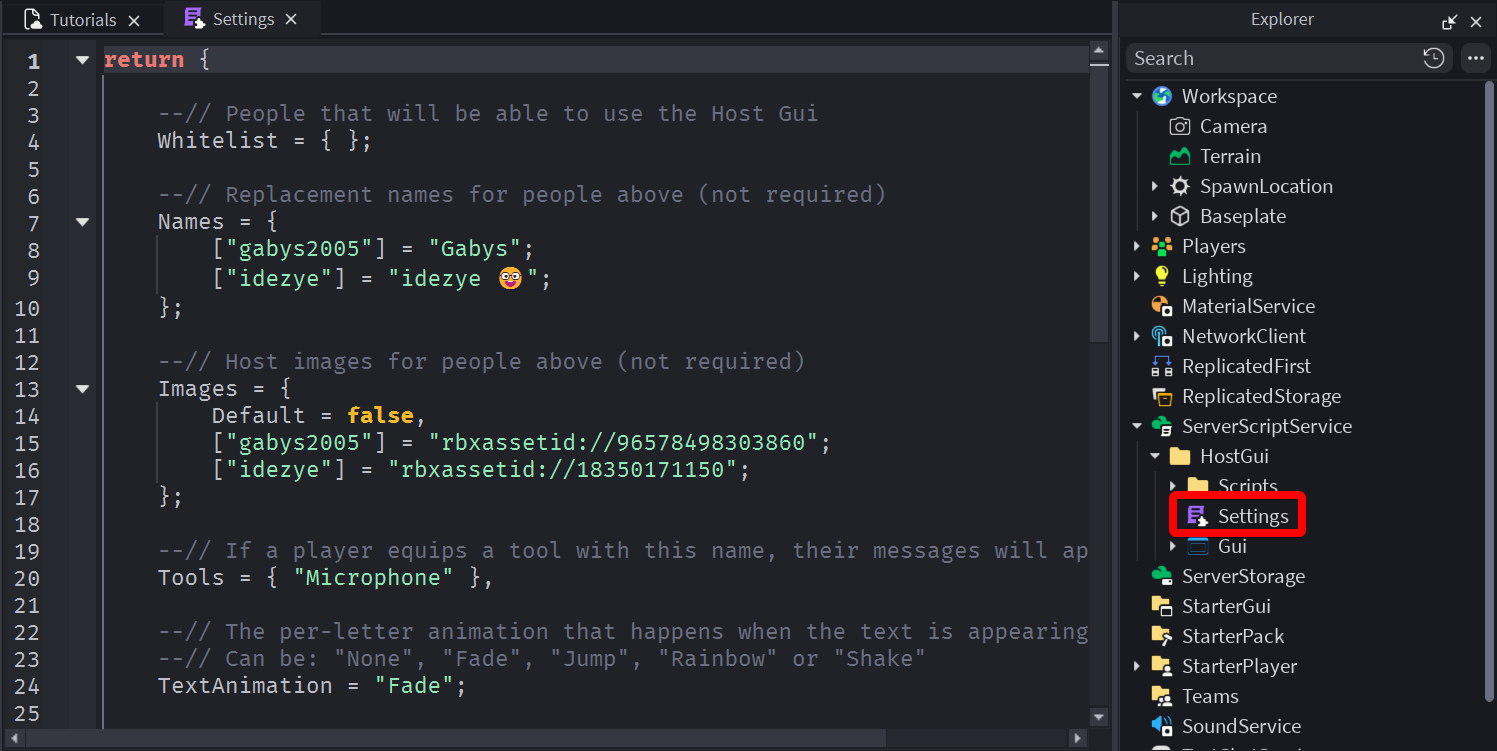Open the Explorer search history icon
Viewport: 1497px width, 751px height.
(1433, 58)
